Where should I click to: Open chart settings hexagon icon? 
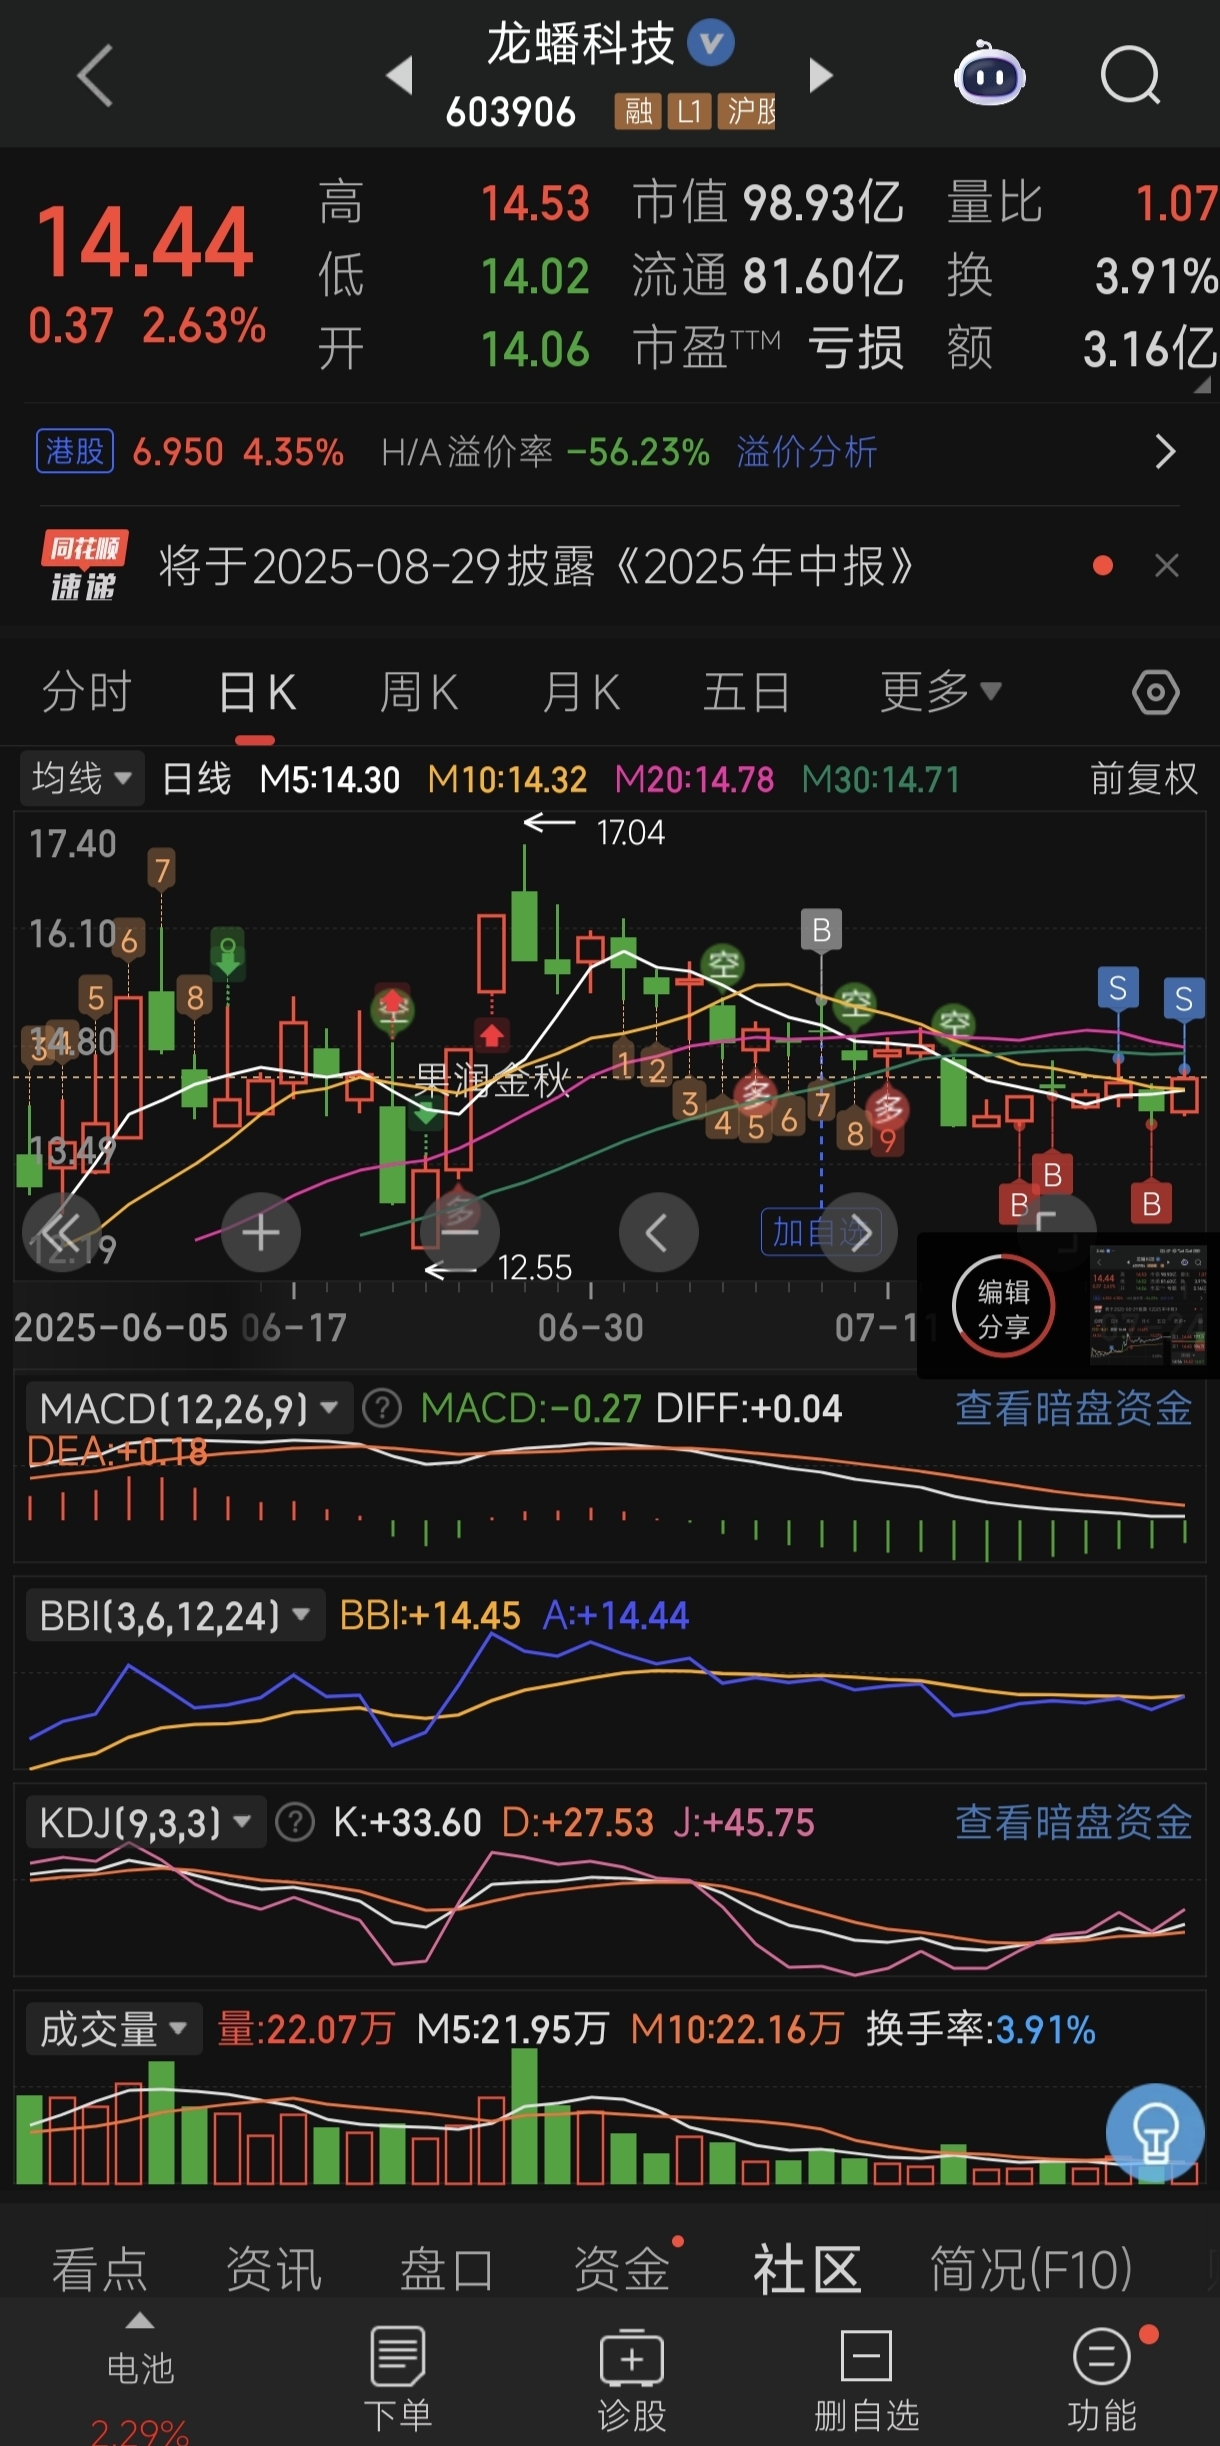(x=1156, y=692)
